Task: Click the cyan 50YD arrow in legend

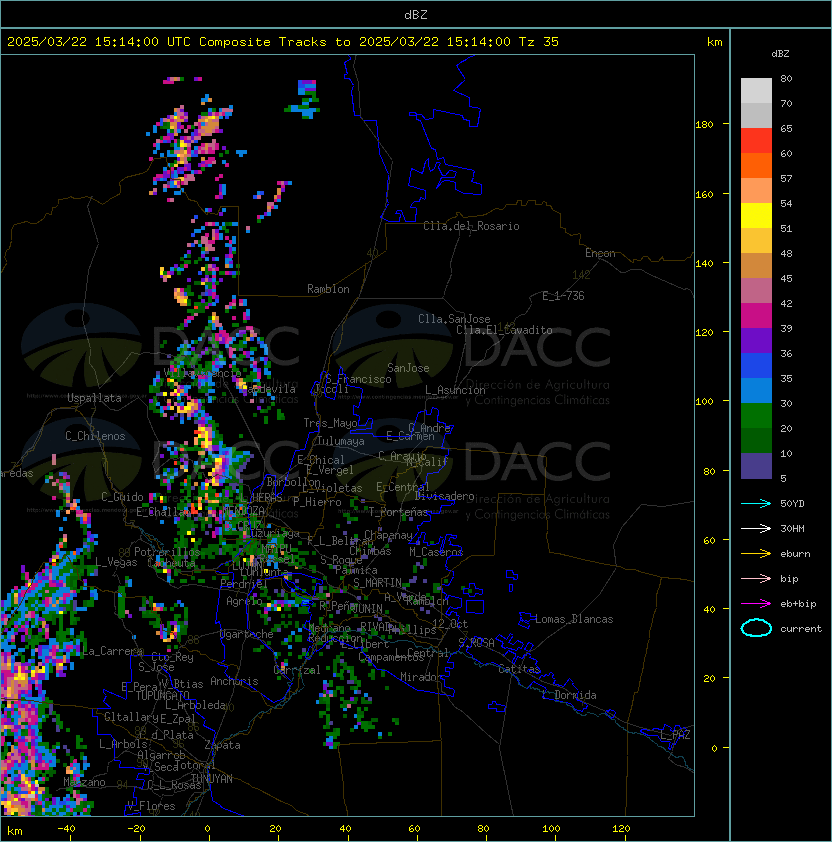Action: pyautogui.click(x=756, y=503)
